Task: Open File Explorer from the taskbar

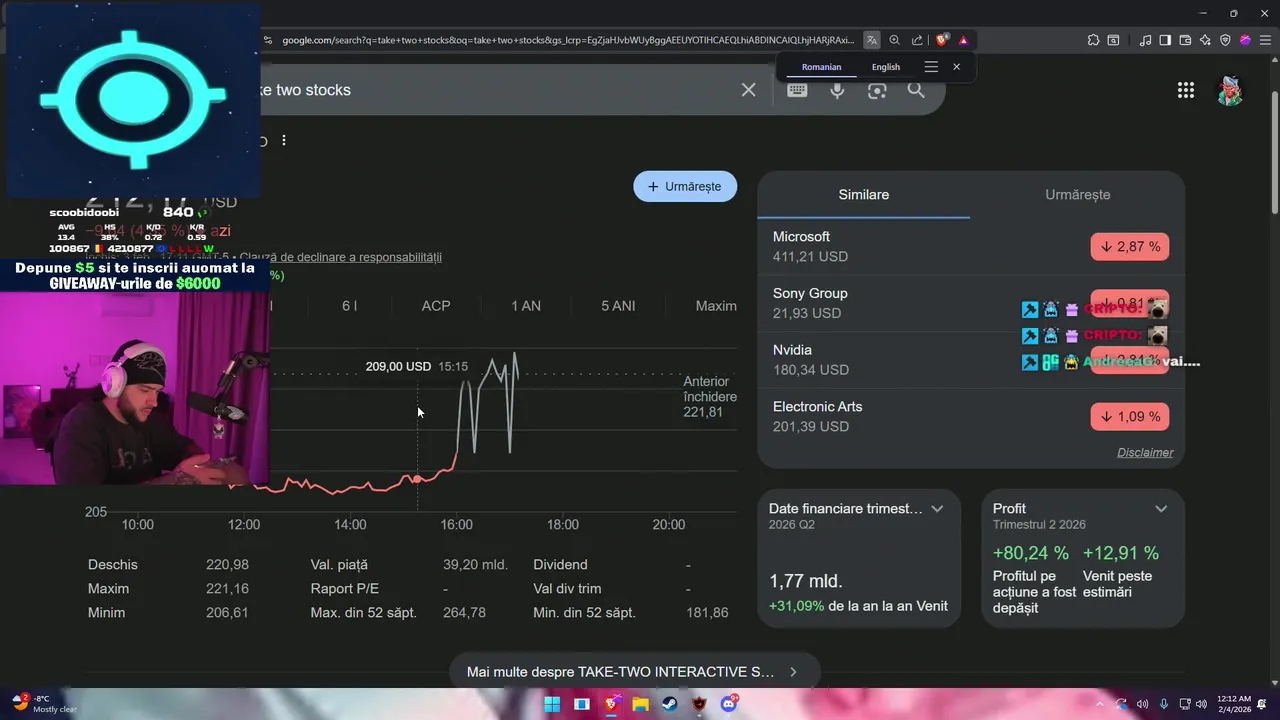Action: pyautogui.click(x=640, y=704)
